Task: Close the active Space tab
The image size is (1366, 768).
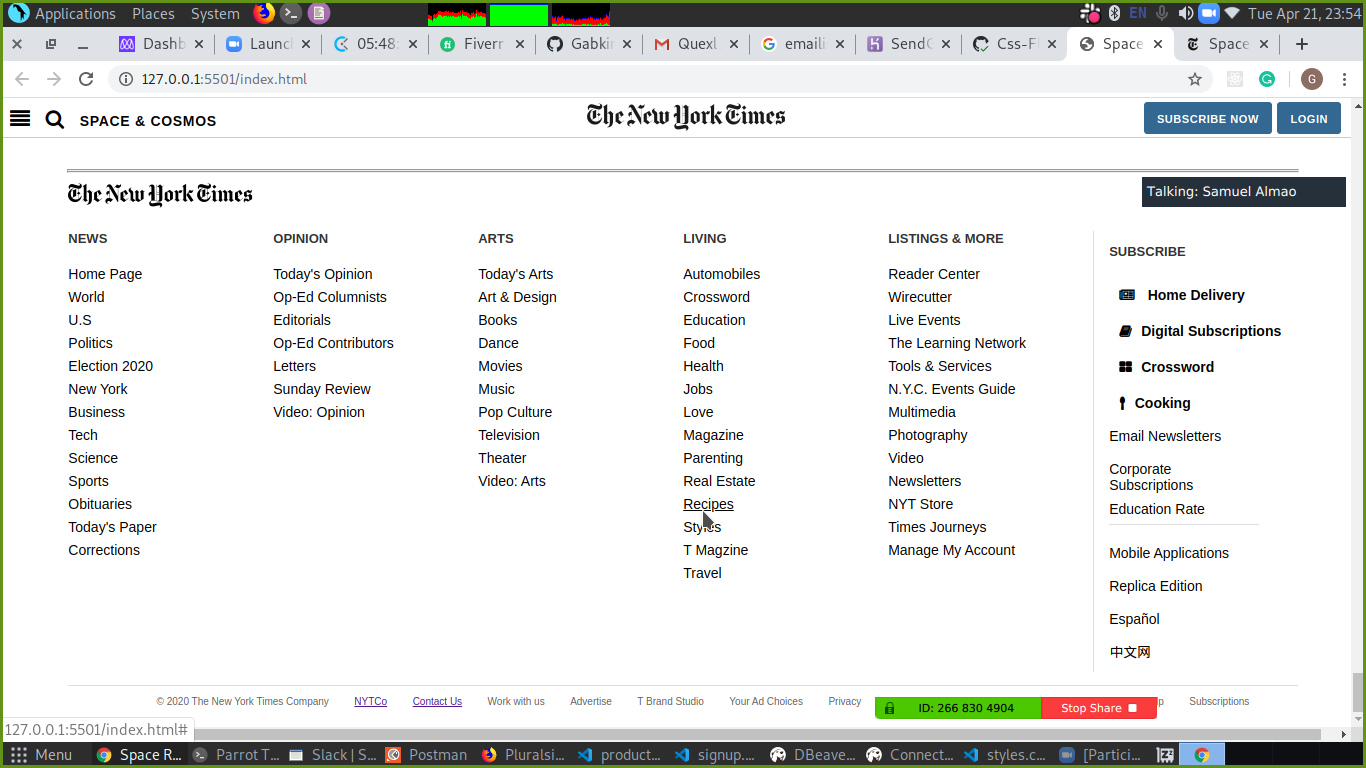Action: pyautogui.click(x=1158, y=44)
